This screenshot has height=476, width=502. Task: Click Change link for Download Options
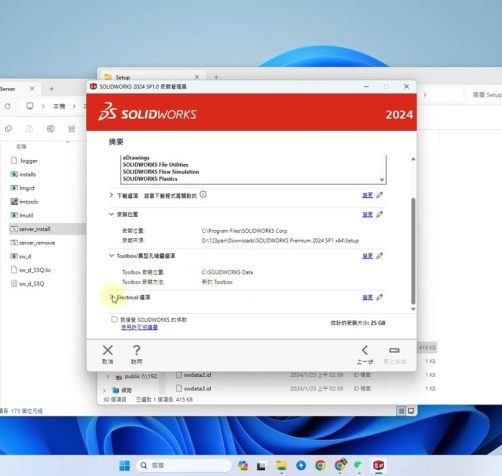click(x=367, y=195)
